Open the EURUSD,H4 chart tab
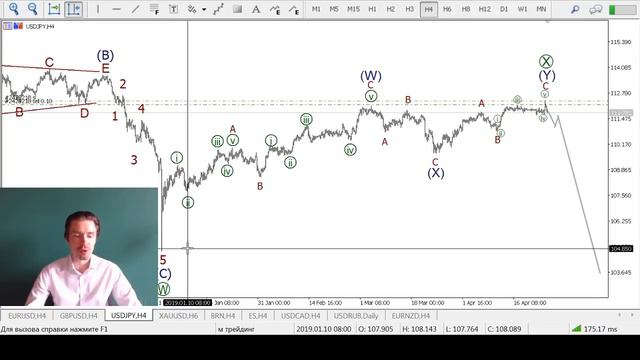The height and width of the screenshot is (360, 640). (x=27, y=316)
